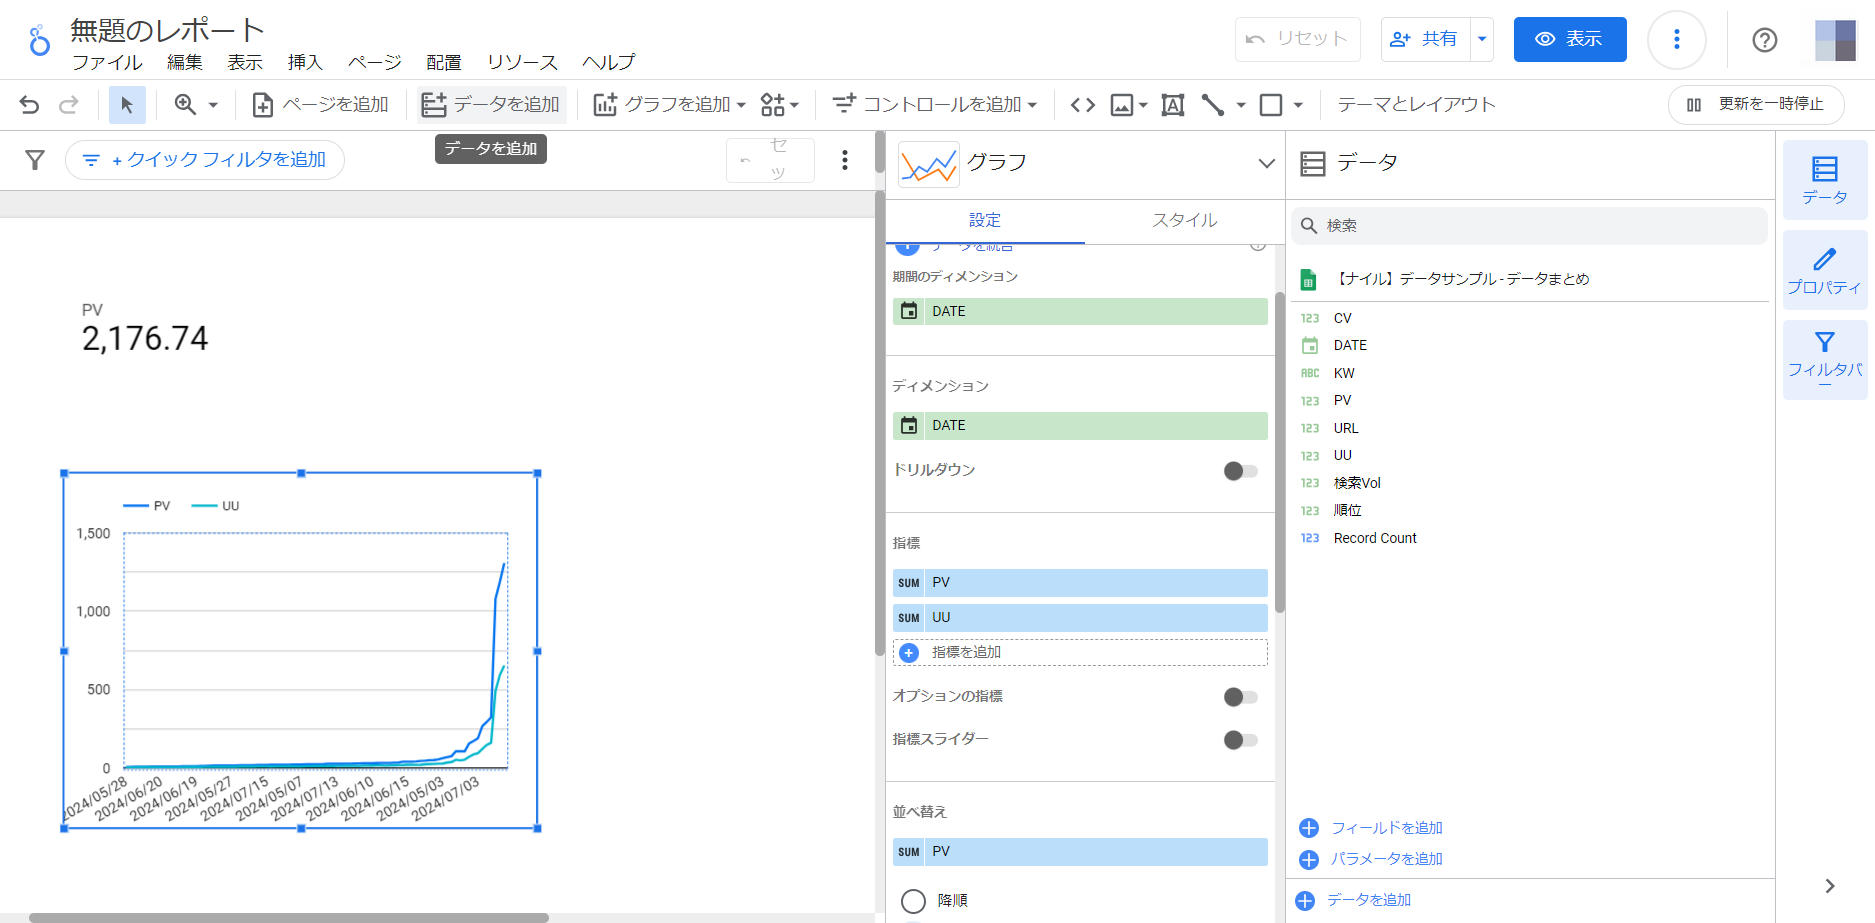
Task: Open the リソース menu
Action: tap(522, 62)
